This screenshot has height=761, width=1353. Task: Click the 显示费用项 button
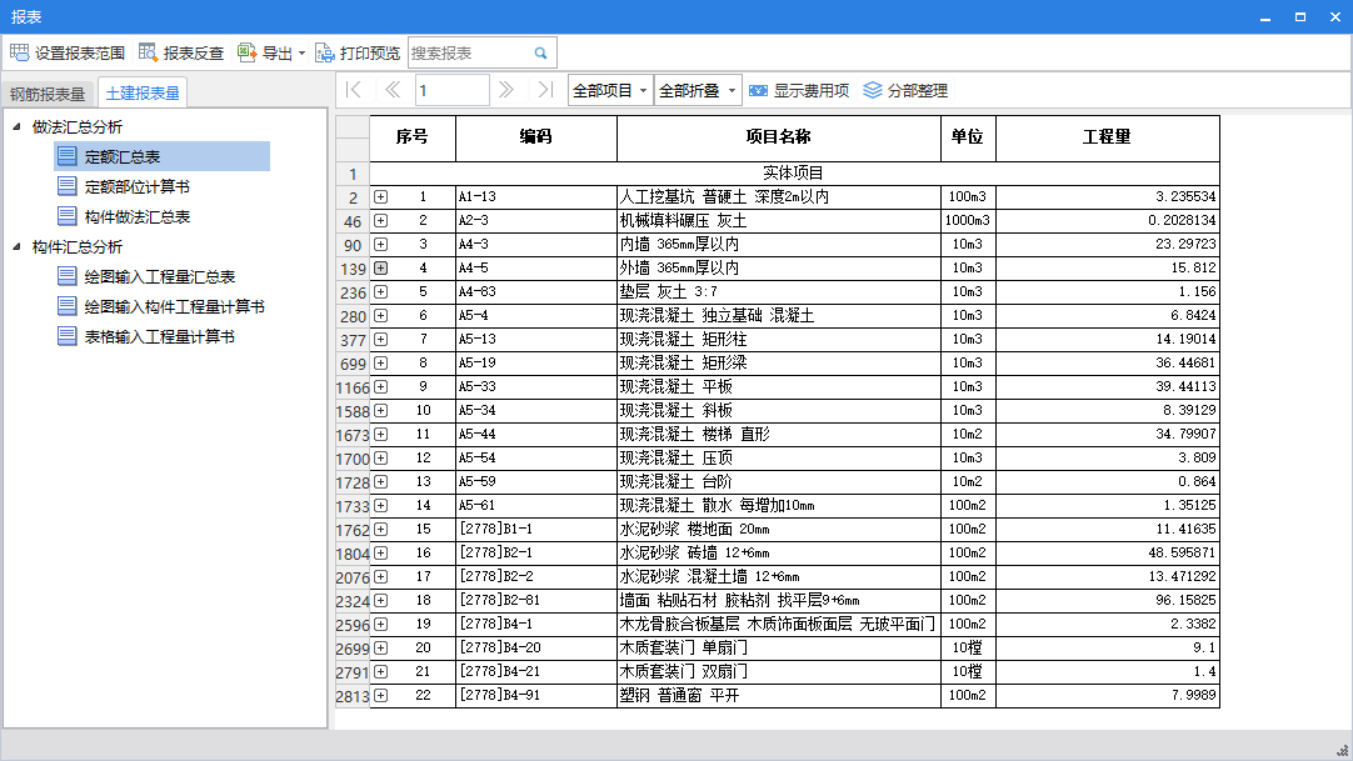point(799,90)
